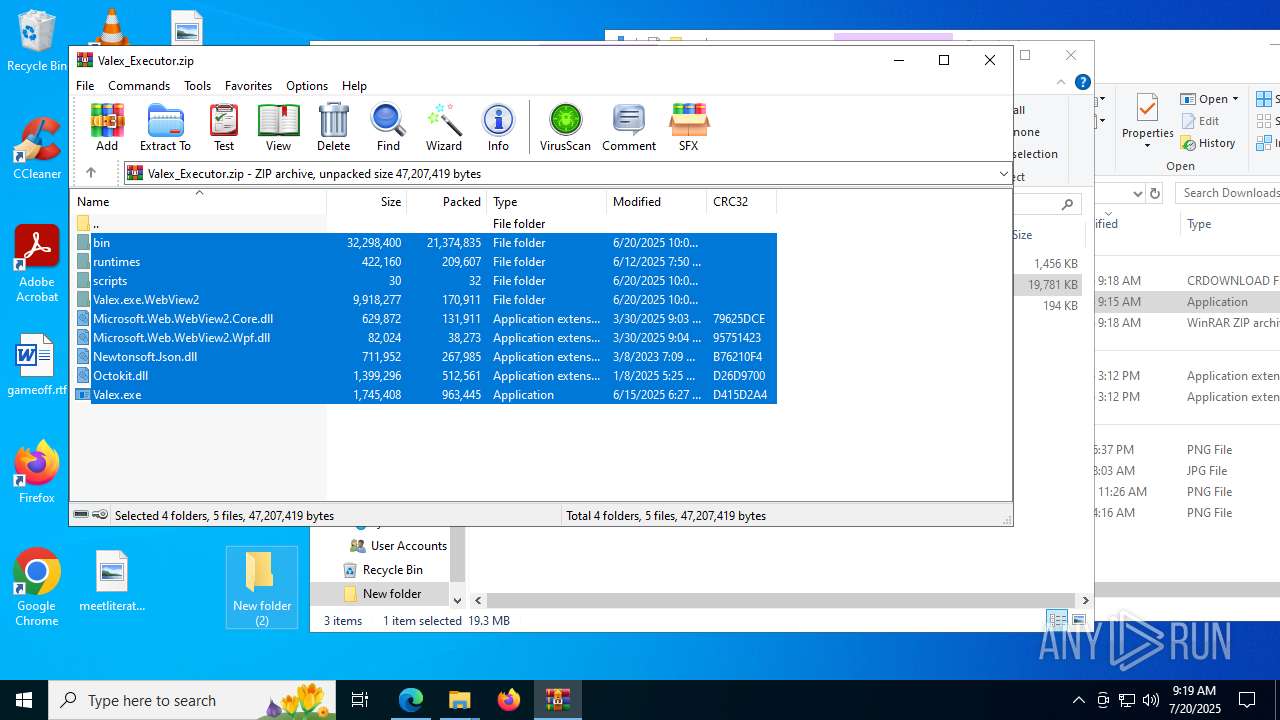Open the gameoff.rtf desktop file
The height and width of the screenshot is (720, 1280).
pos(37,366)
